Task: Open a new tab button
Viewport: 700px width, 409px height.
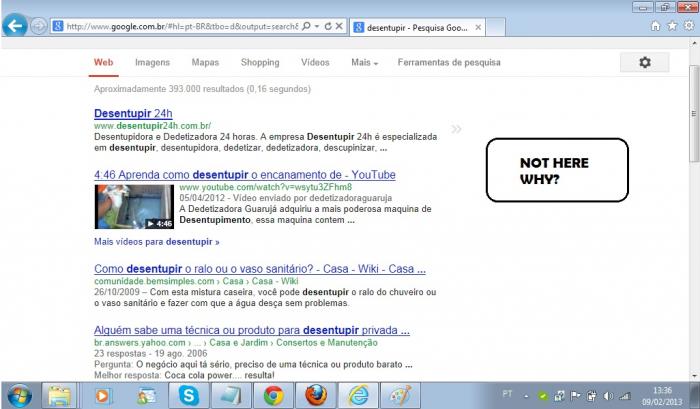Action: pyautogui.click(x=496, y=27)
